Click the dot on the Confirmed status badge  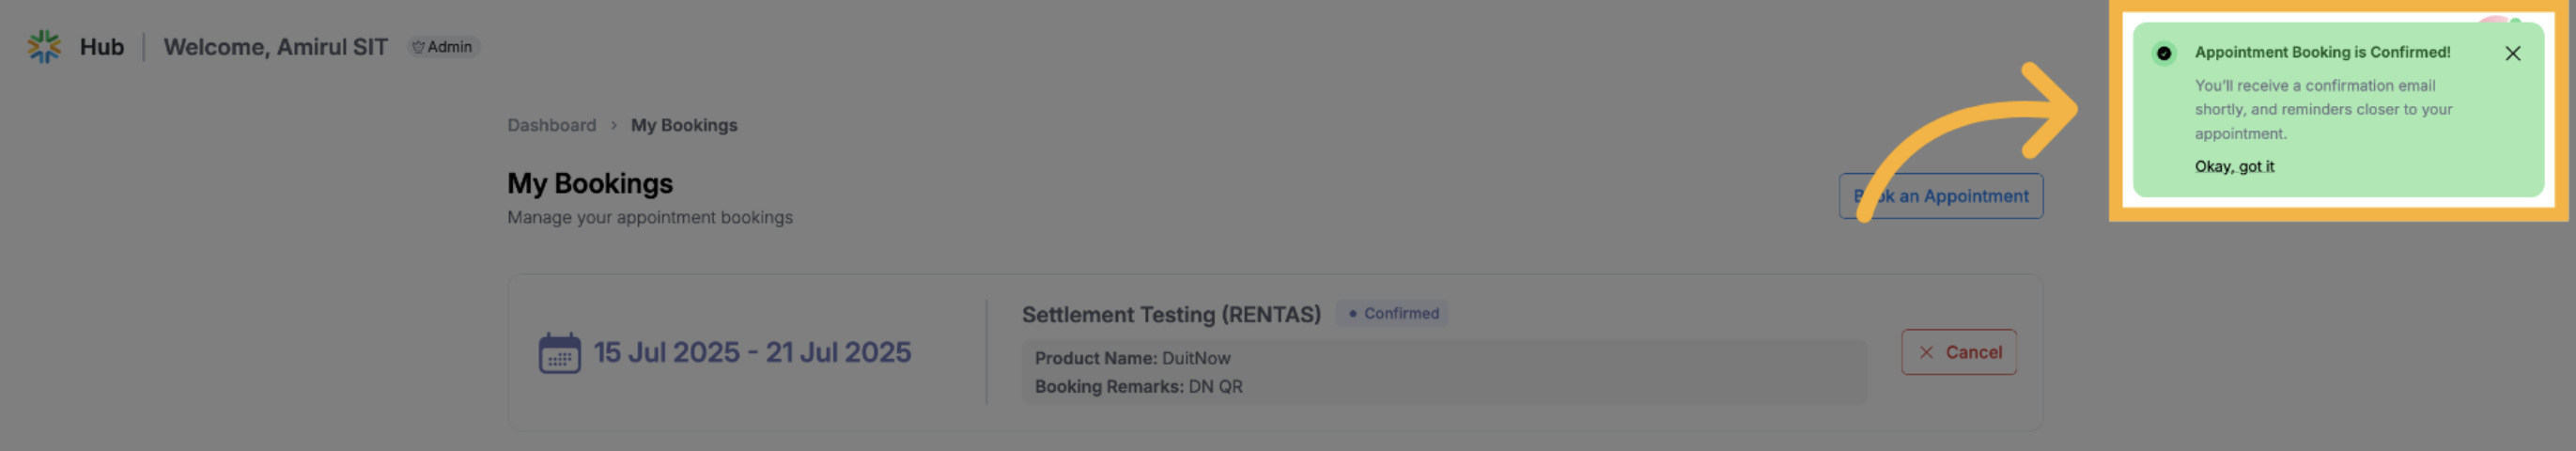(1353, 314)
